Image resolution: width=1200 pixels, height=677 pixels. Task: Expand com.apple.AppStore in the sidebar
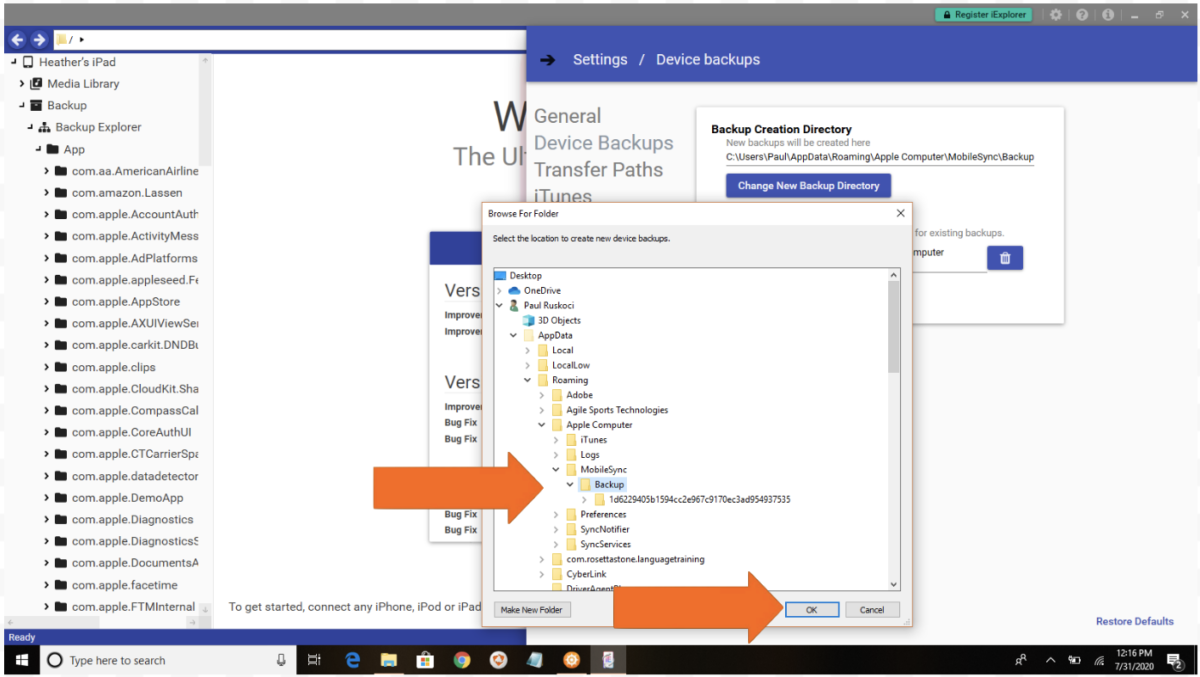click(x=47, y=302)
